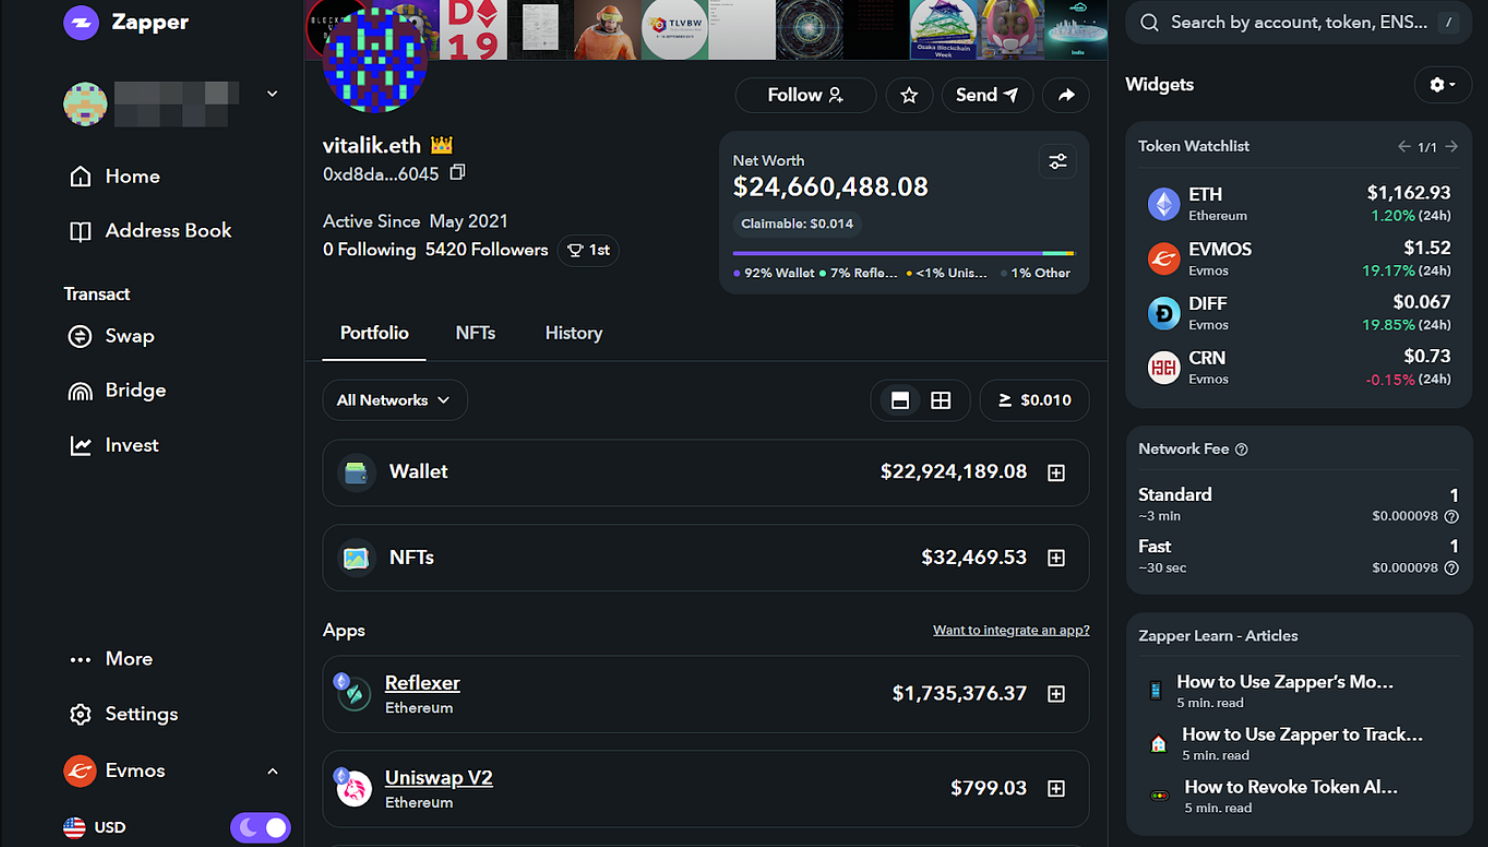Expand the Uniswap V2 row

click(x=1056, y=789)
